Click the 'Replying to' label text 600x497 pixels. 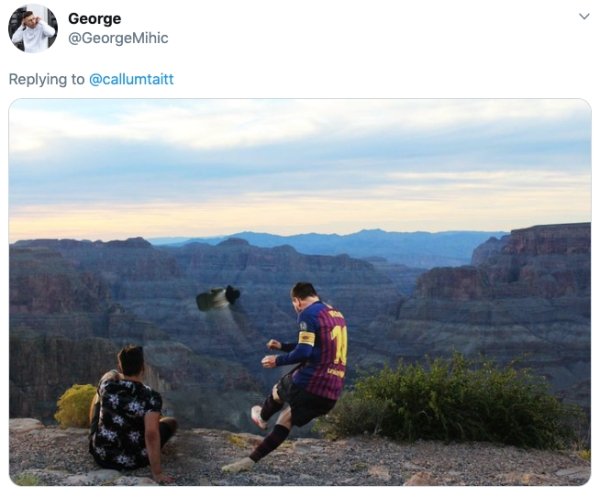coord(46,79)
